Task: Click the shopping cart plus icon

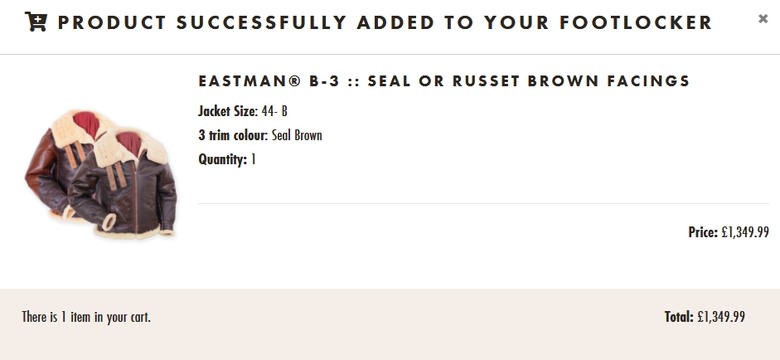Action: (36, 22)
